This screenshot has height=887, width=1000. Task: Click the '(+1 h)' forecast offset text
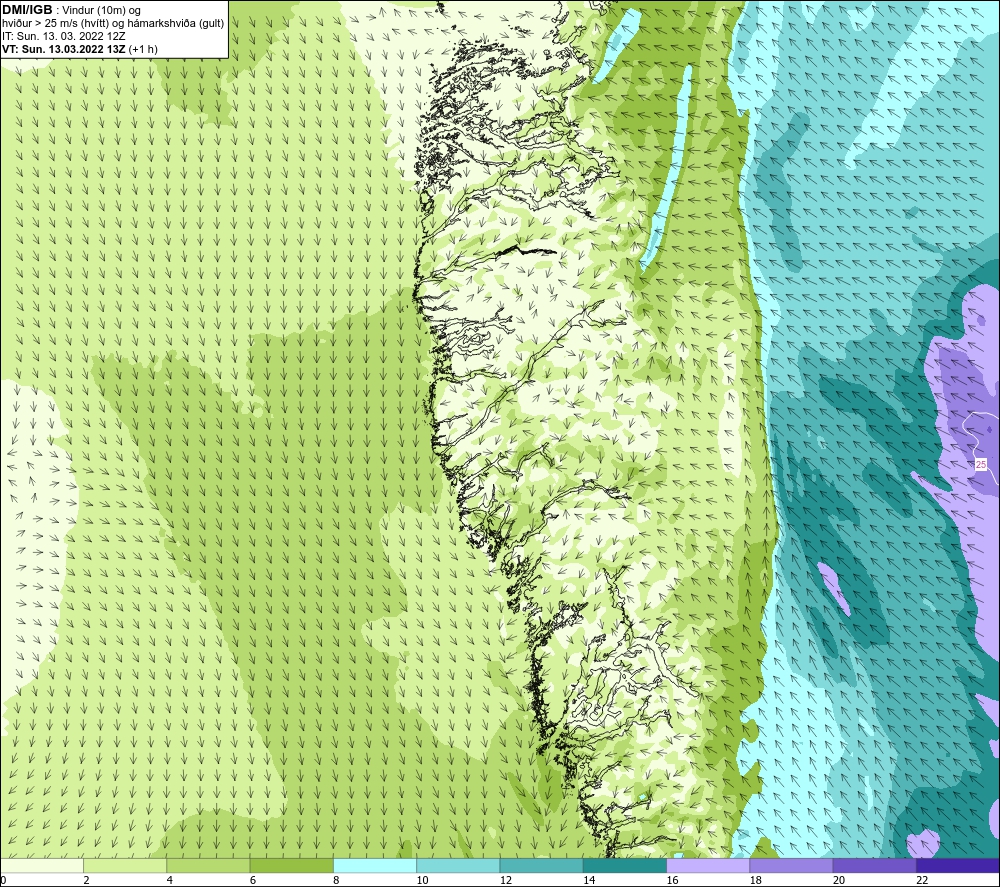(143, 49)
